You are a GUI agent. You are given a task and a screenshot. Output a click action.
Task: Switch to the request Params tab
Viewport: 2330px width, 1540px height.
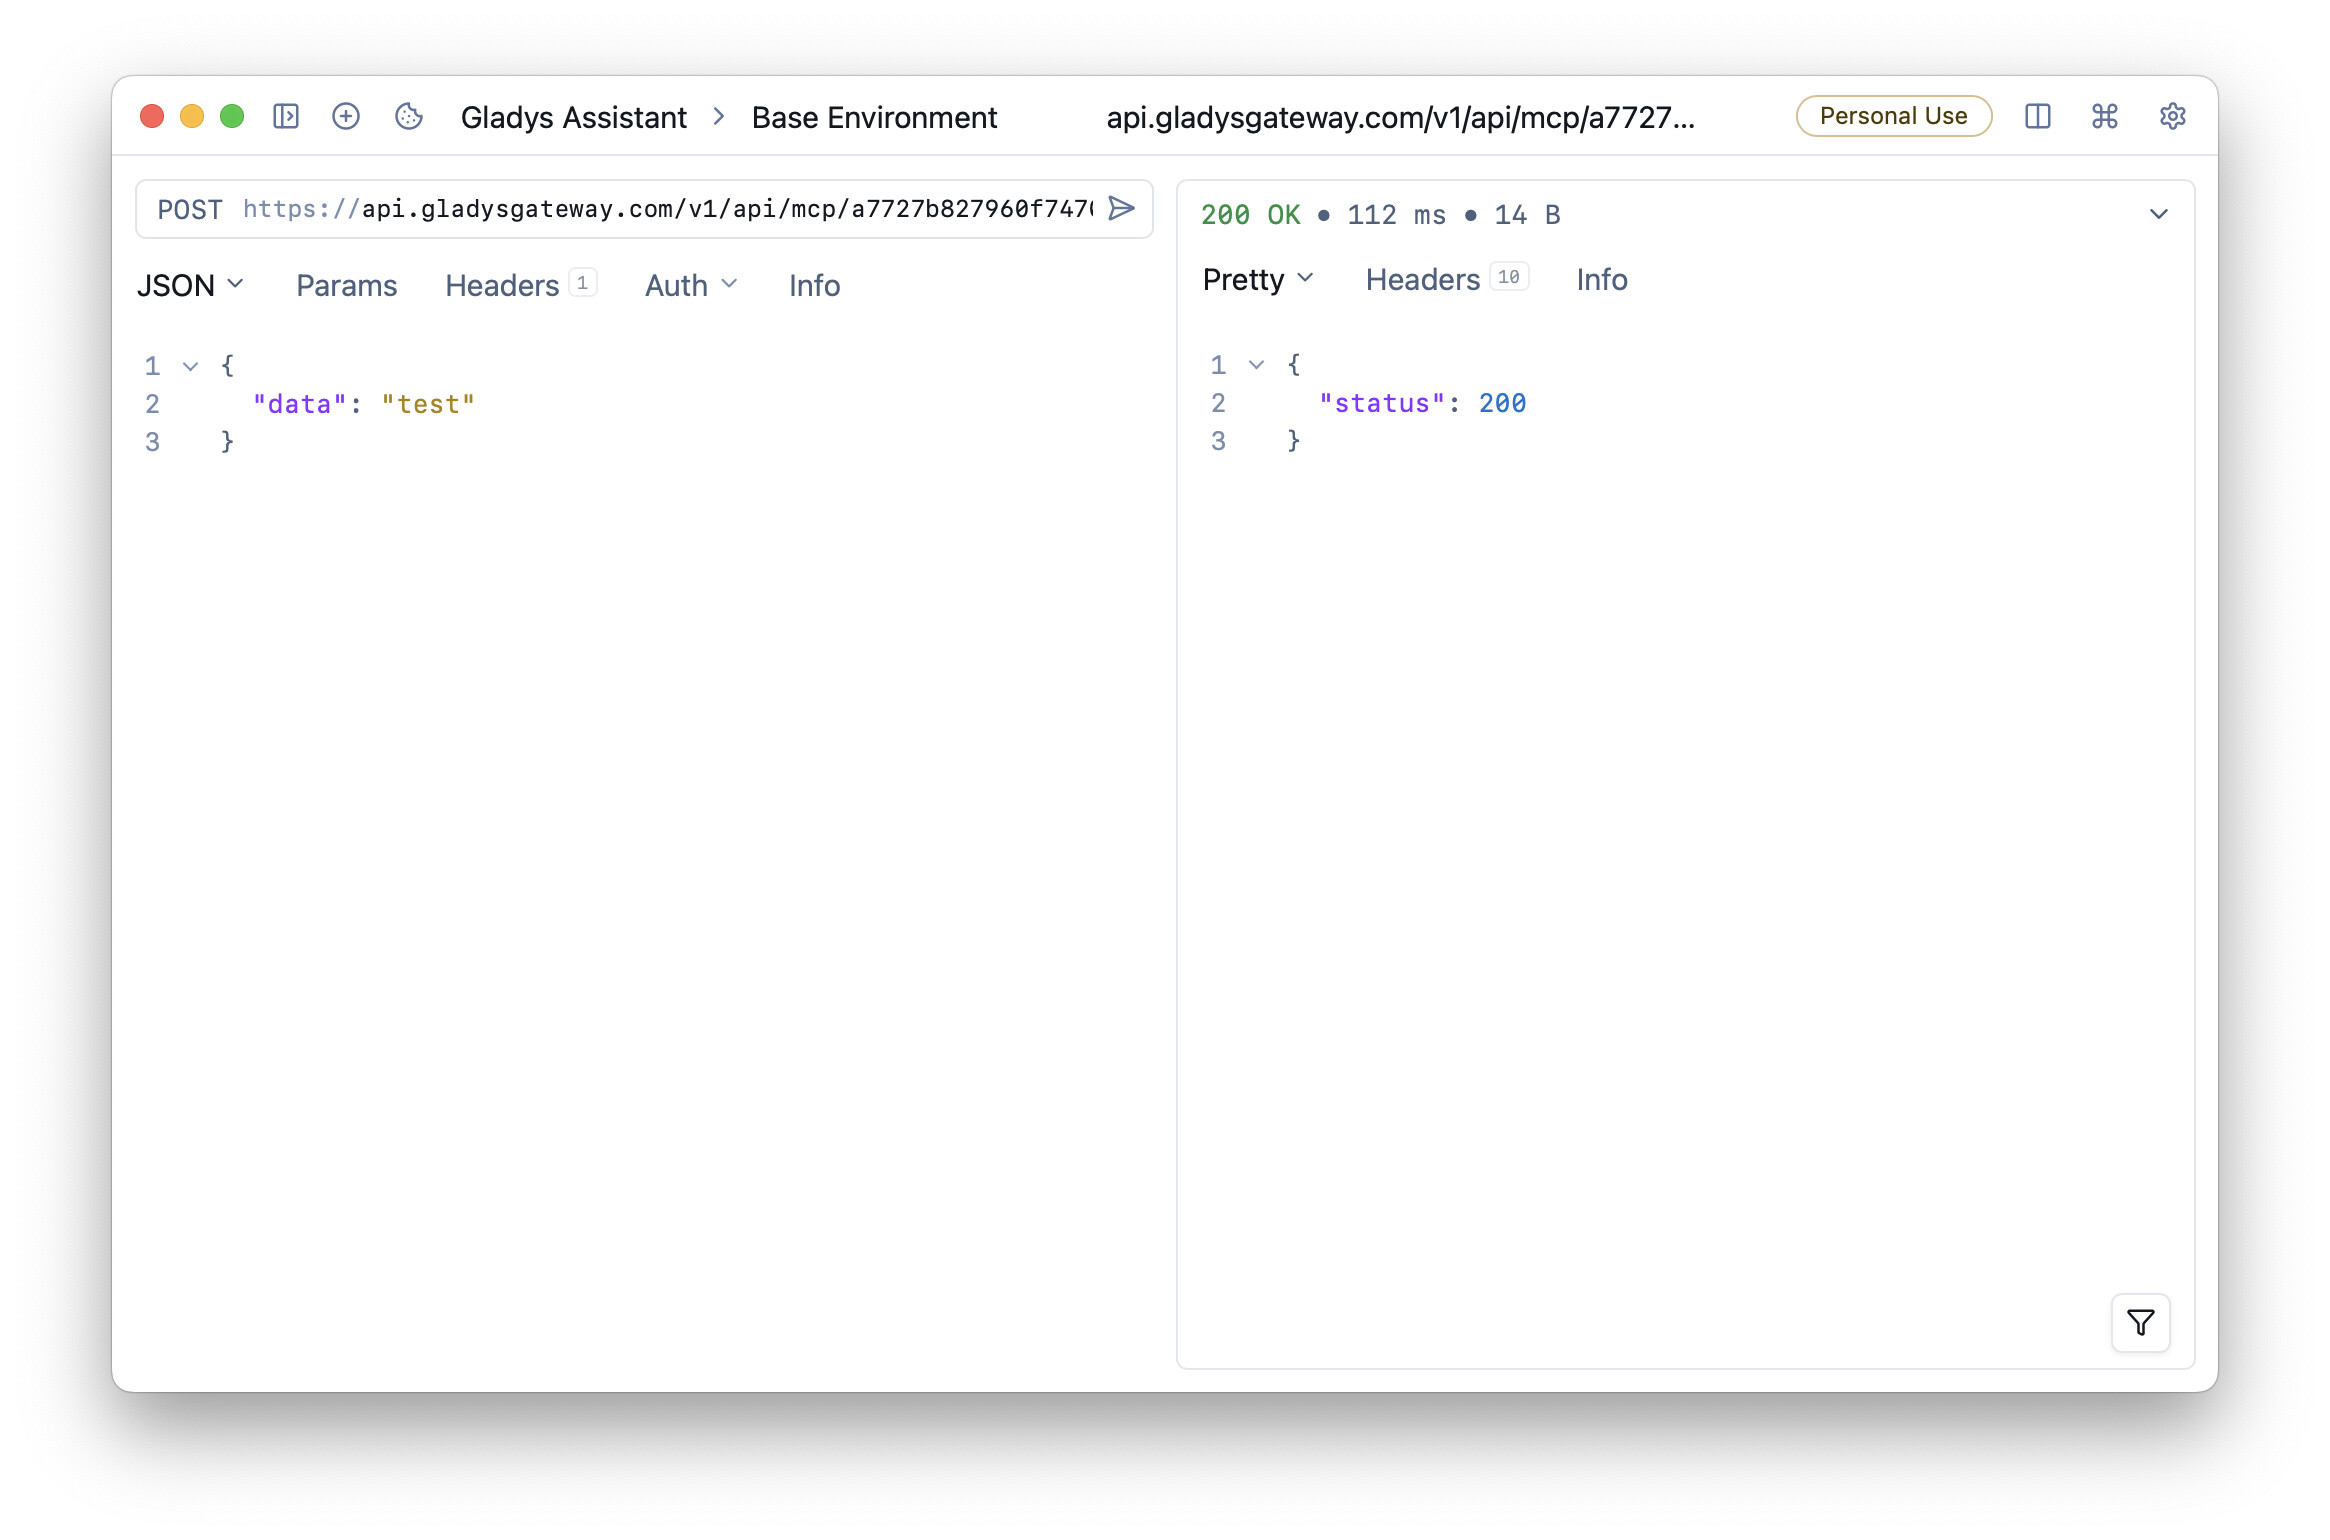point(346,286)
